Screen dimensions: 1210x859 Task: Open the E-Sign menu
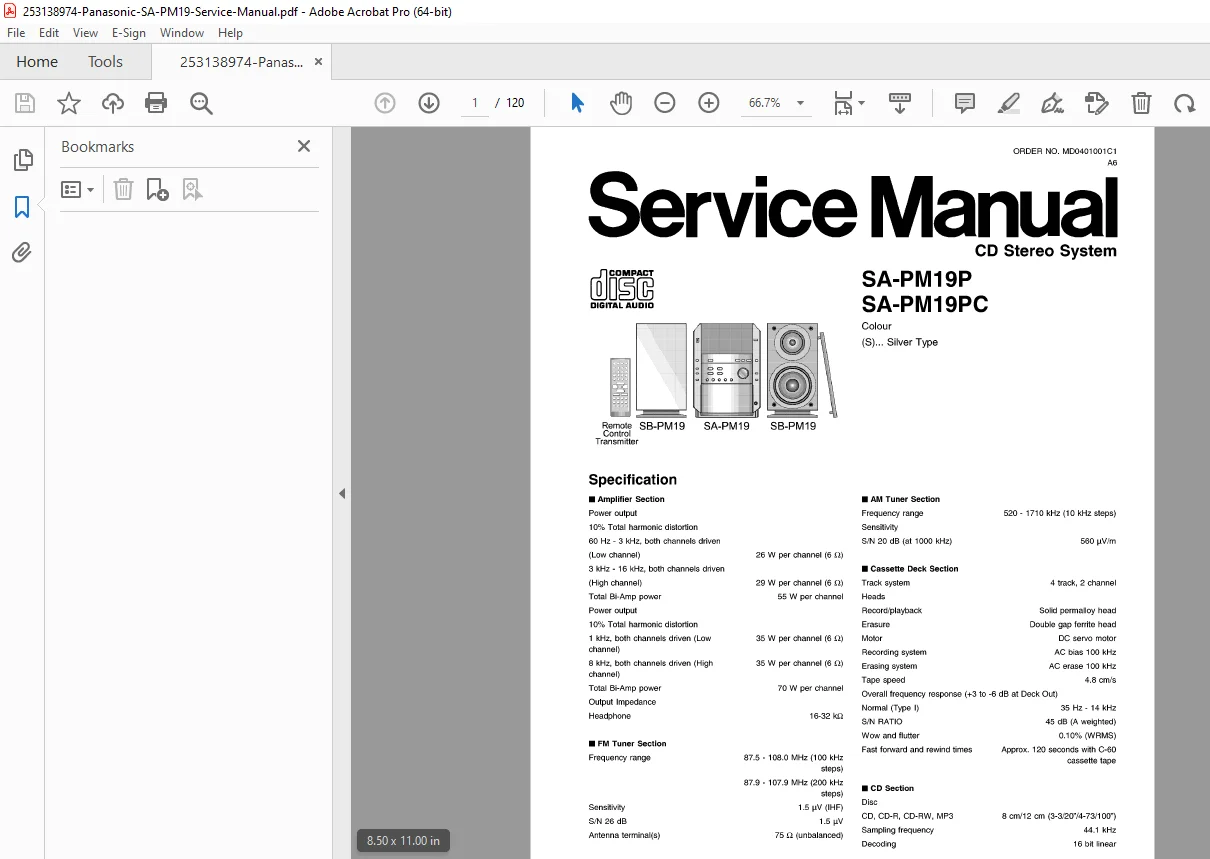click(129, 33)
